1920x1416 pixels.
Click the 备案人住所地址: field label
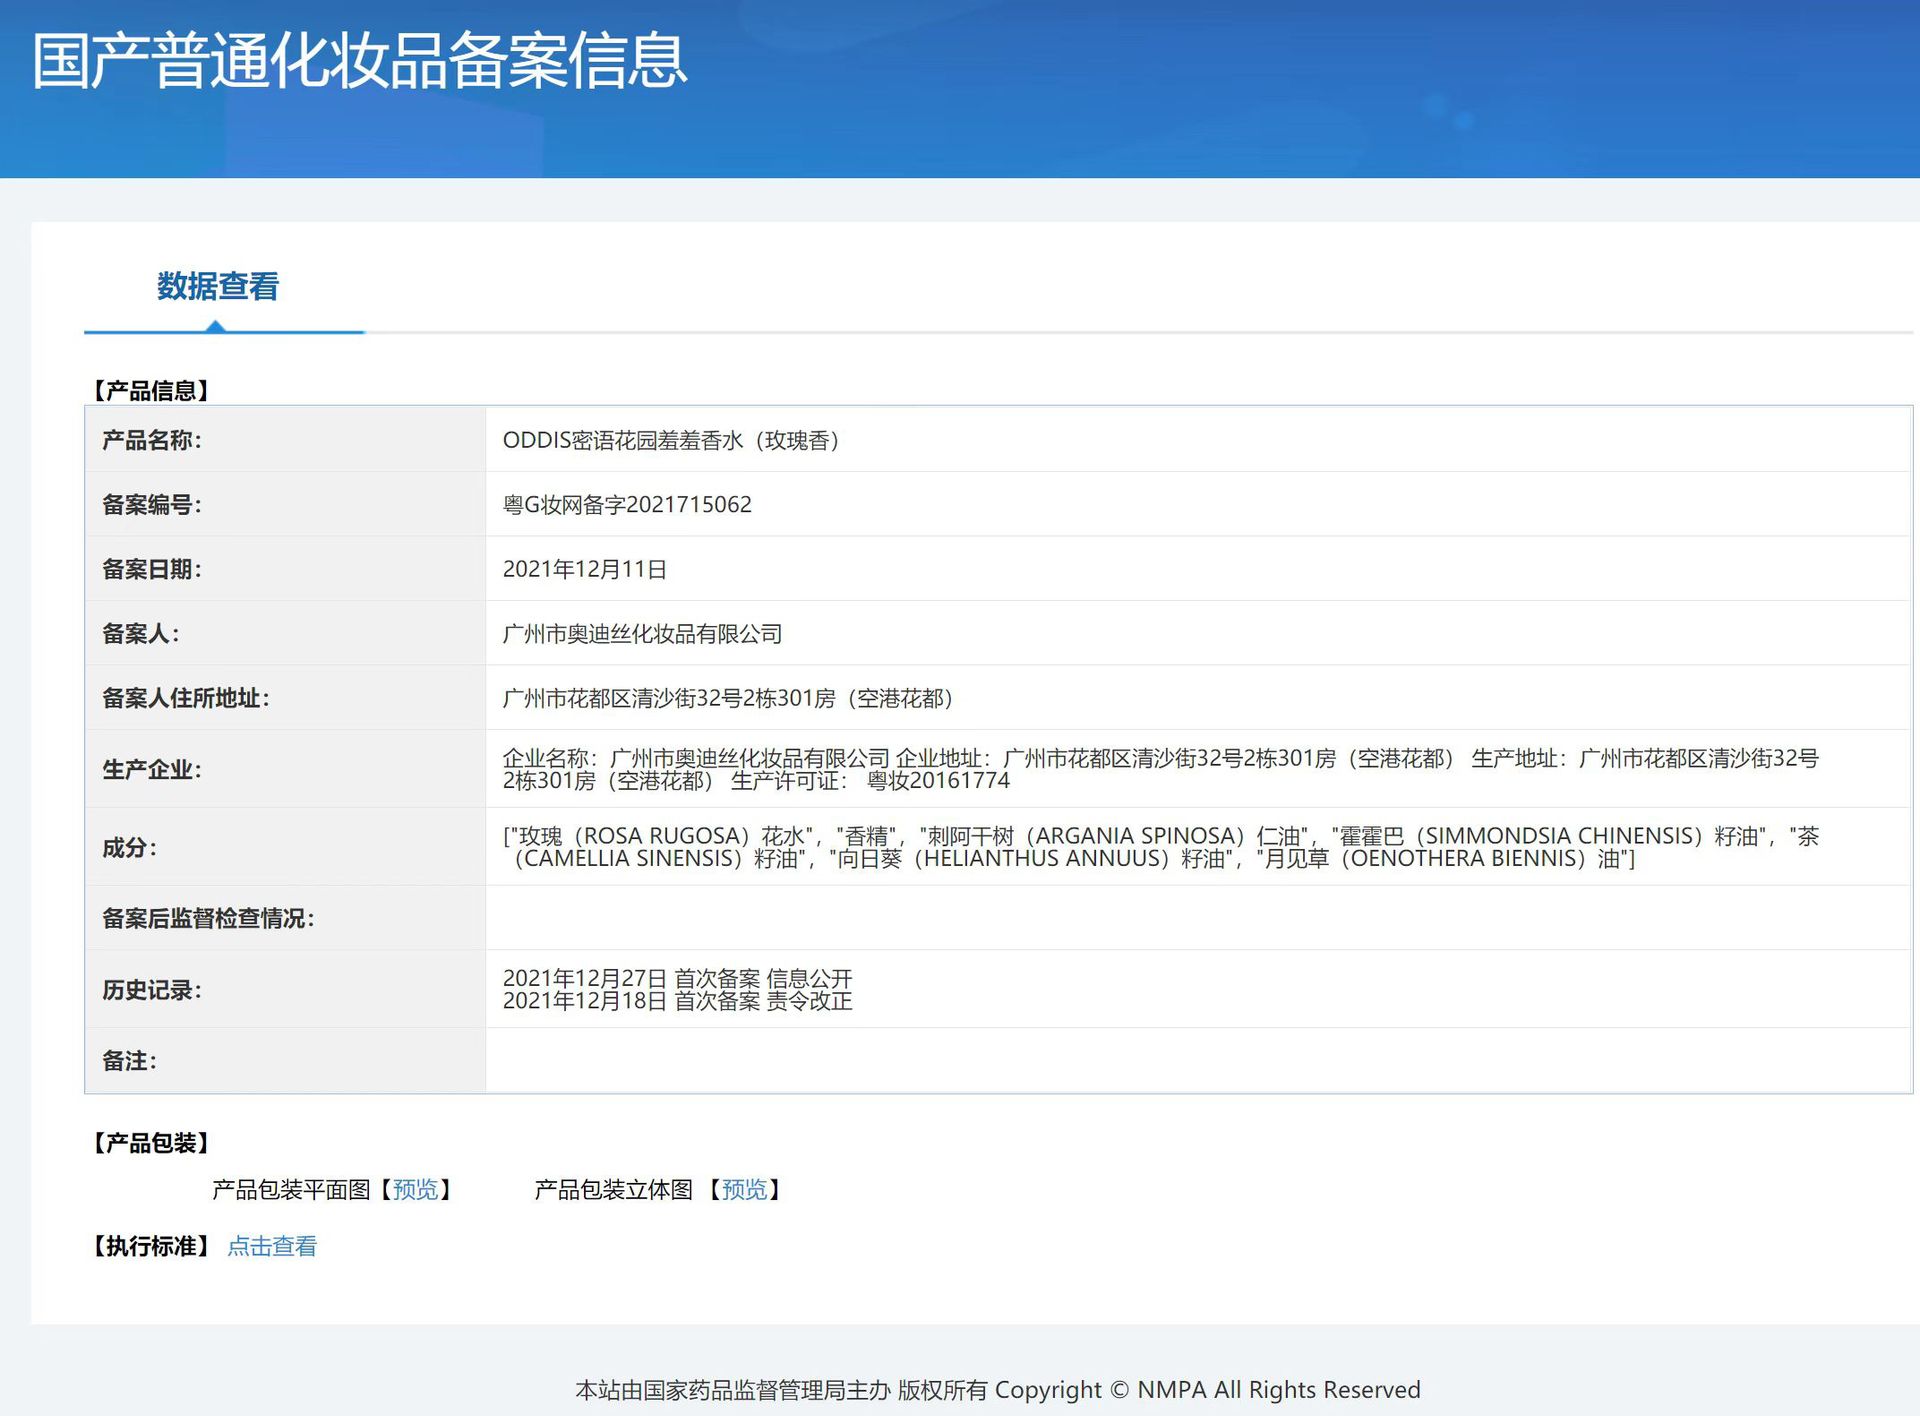tap(186, 698)
